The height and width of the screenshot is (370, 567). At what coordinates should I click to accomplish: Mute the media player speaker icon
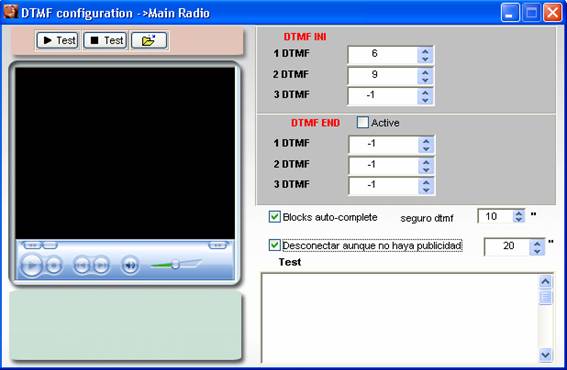click(130, 266)
